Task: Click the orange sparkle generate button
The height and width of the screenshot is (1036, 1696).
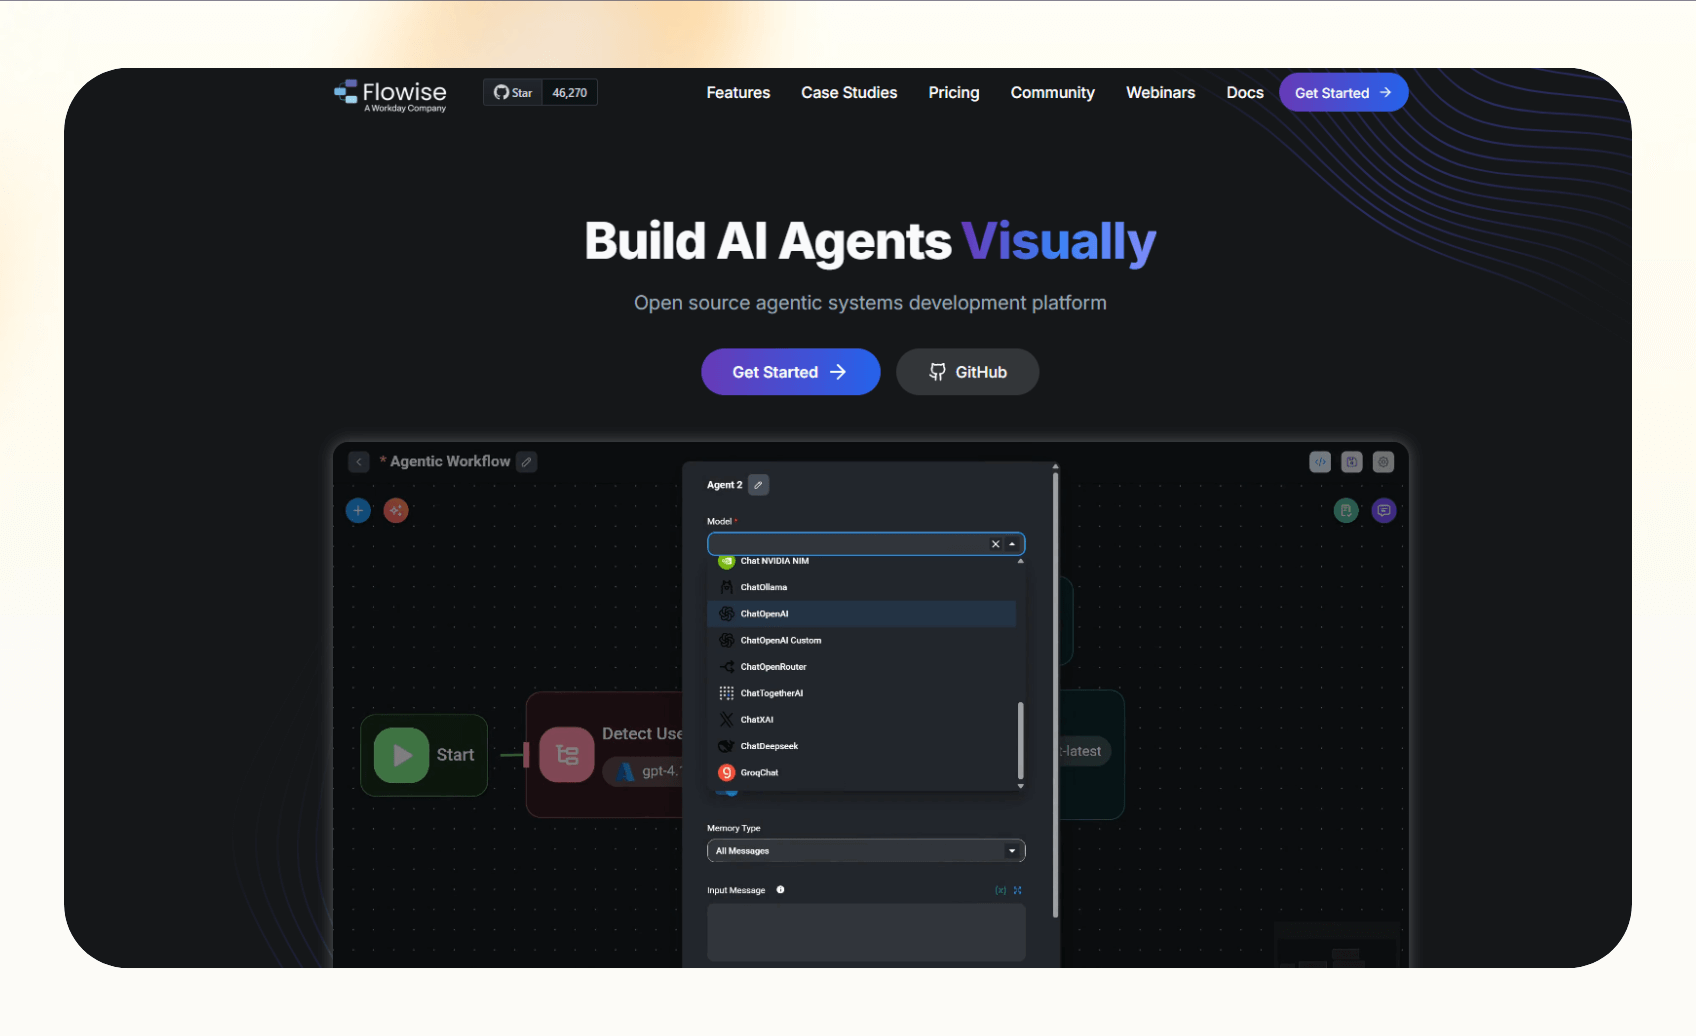Action: click(x=396, y=511)
